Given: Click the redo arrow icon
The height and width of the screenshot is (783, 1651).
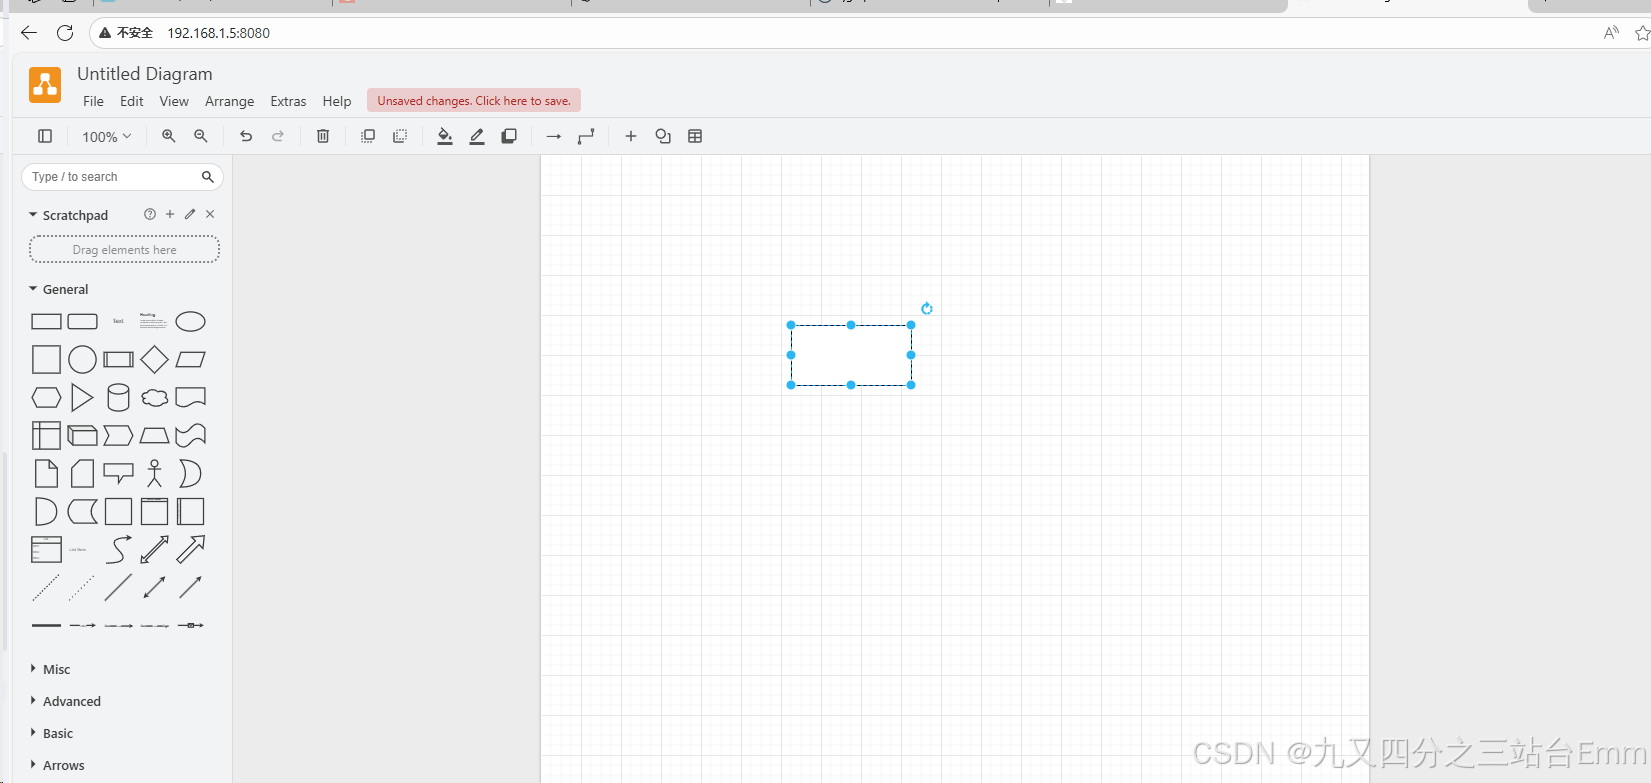Looking at the screenshot, I should [x=278, y=136].
